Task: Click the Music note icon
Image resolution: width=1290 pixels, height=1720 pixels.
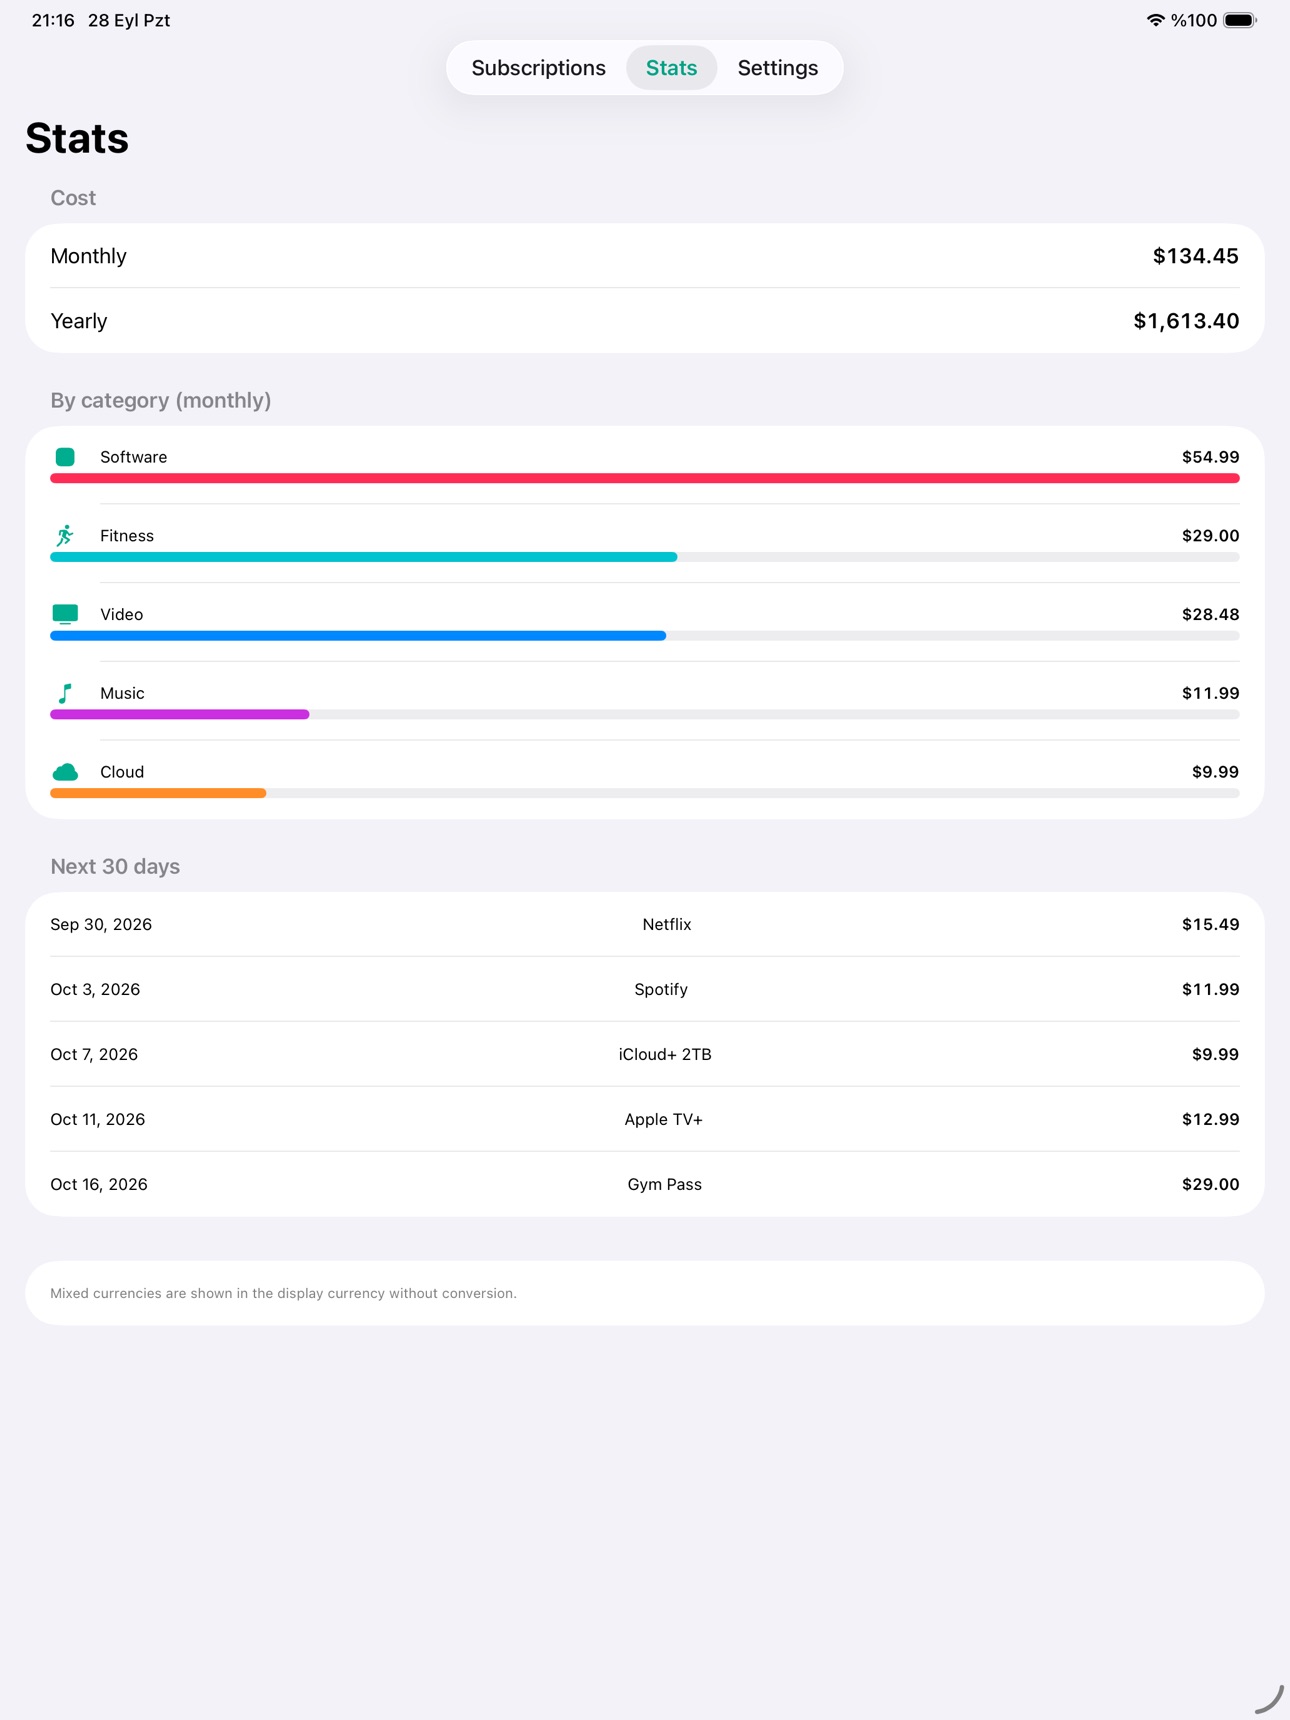Action: click(65, 693)
